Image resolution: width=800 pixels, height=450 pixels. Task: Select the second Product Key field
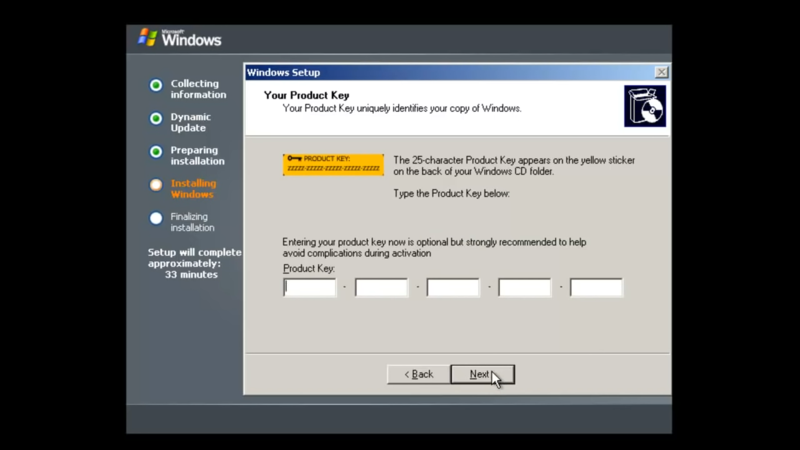(381, 287)
